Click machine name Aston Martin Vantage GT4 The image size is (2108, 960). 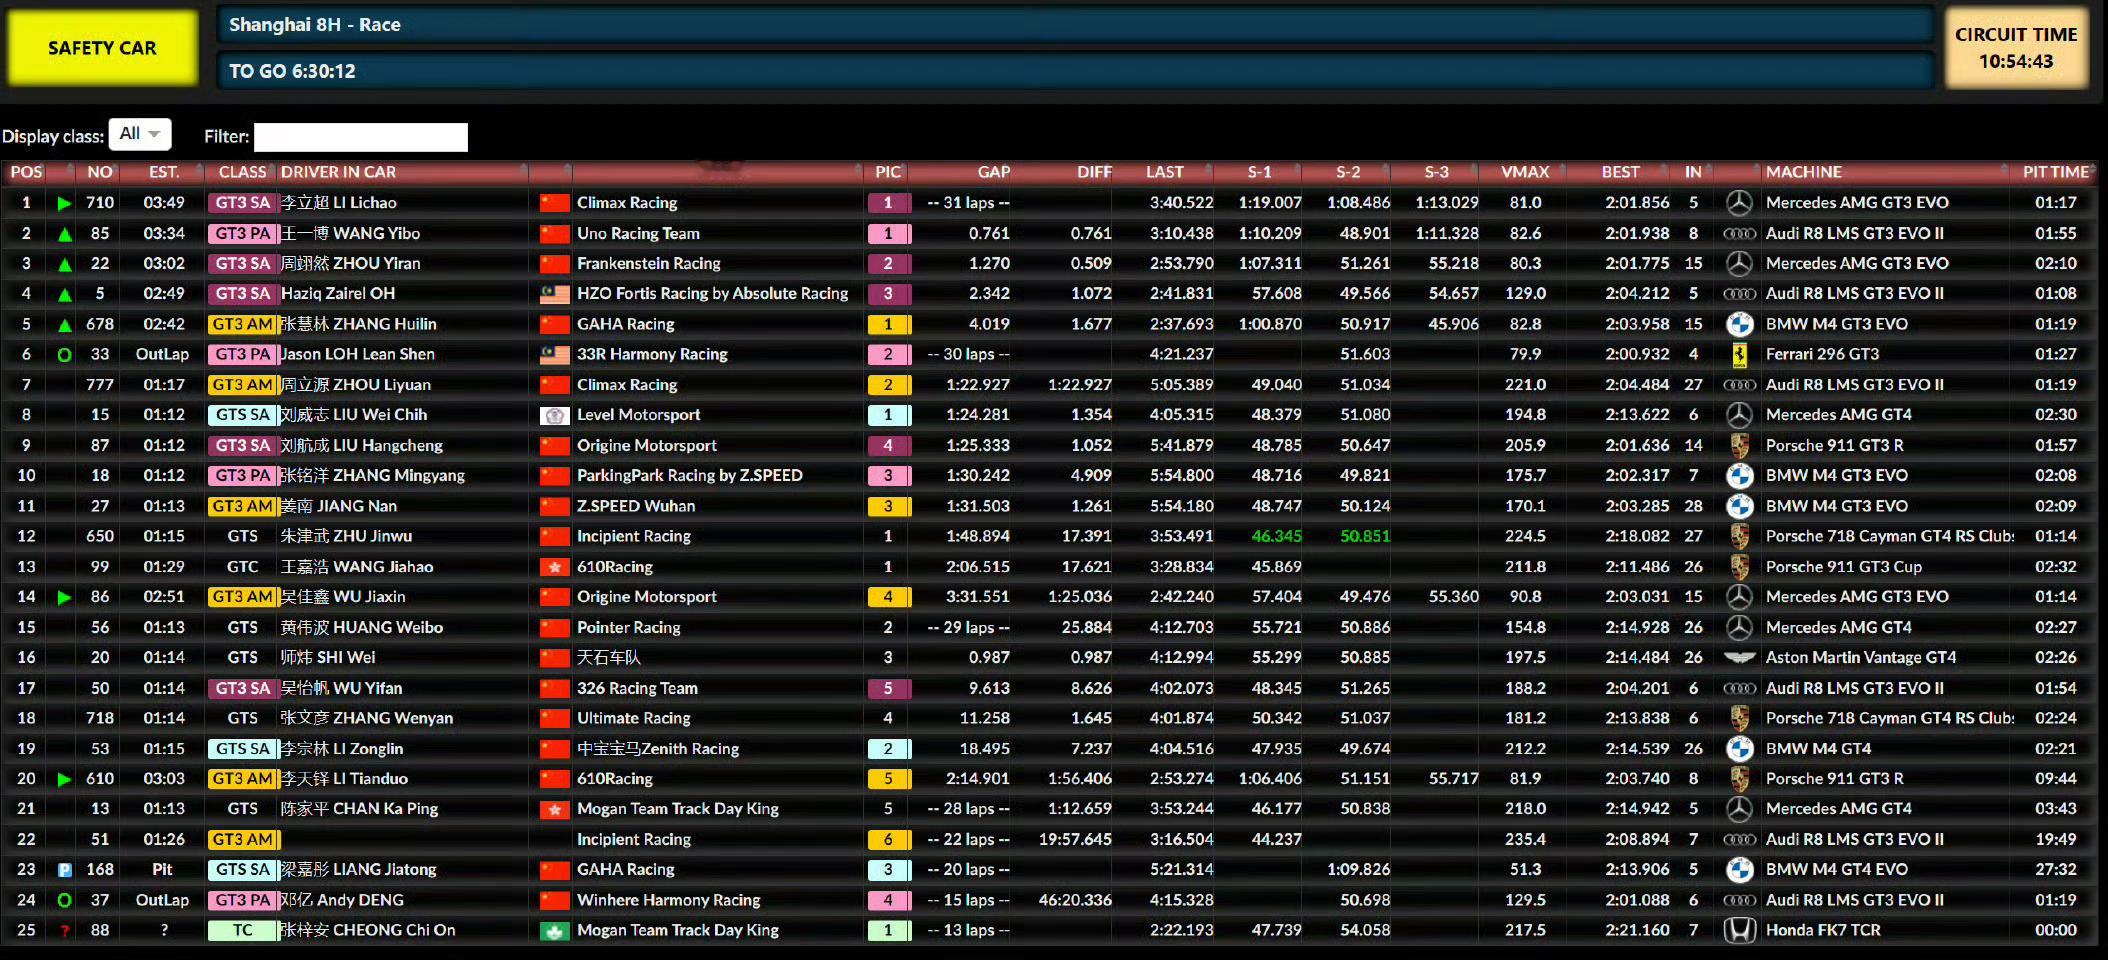[x=1861, y=658]
